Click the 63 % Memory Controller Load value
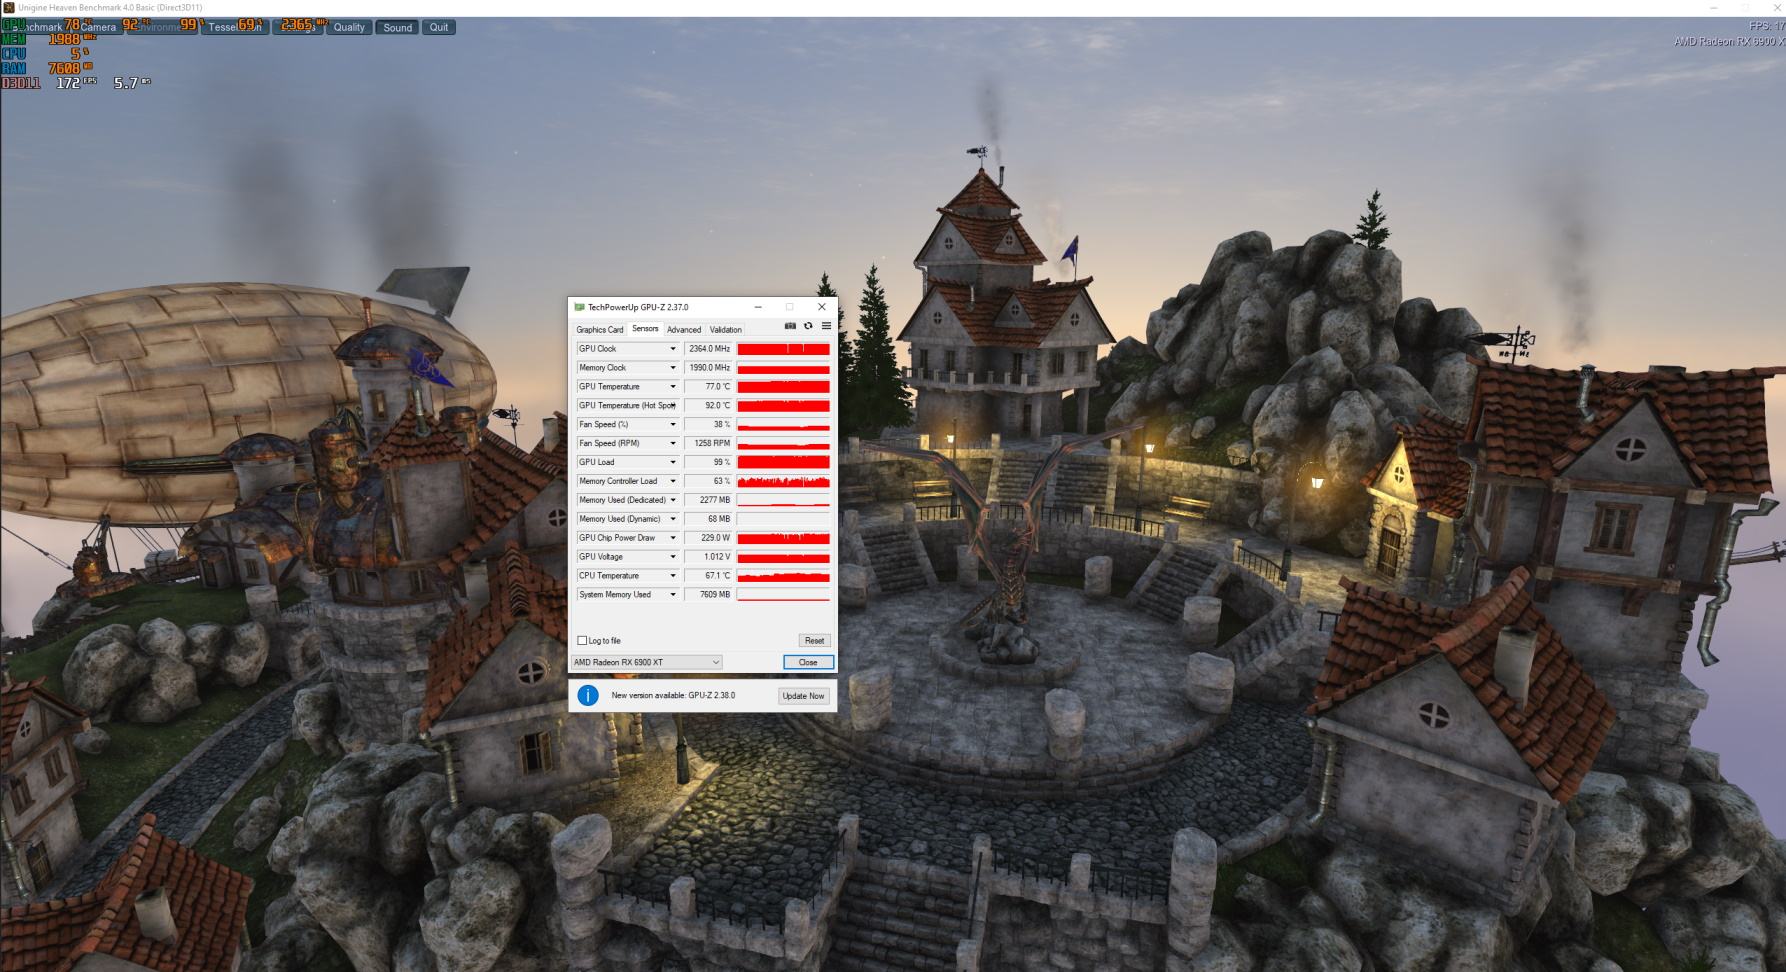Screen dimensions: 1786x972 click(x=709, y=481)
